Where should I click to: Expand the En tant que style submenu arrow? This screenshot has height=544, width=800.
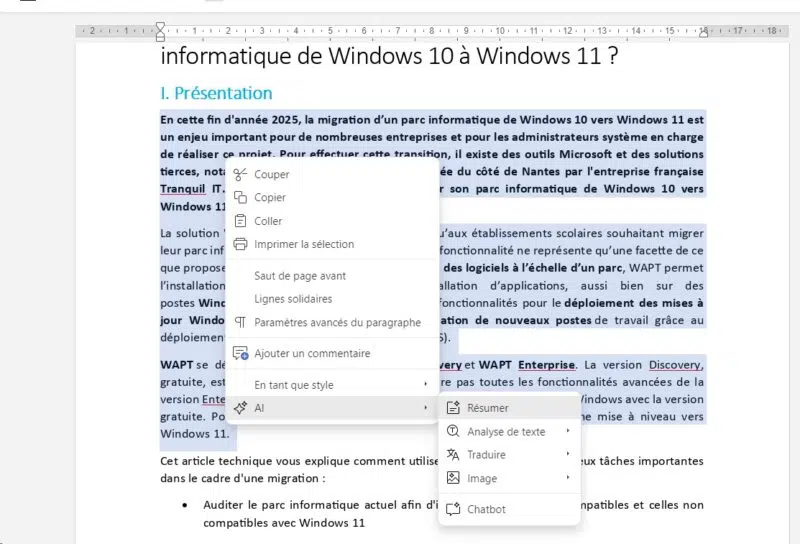[426, 384]
